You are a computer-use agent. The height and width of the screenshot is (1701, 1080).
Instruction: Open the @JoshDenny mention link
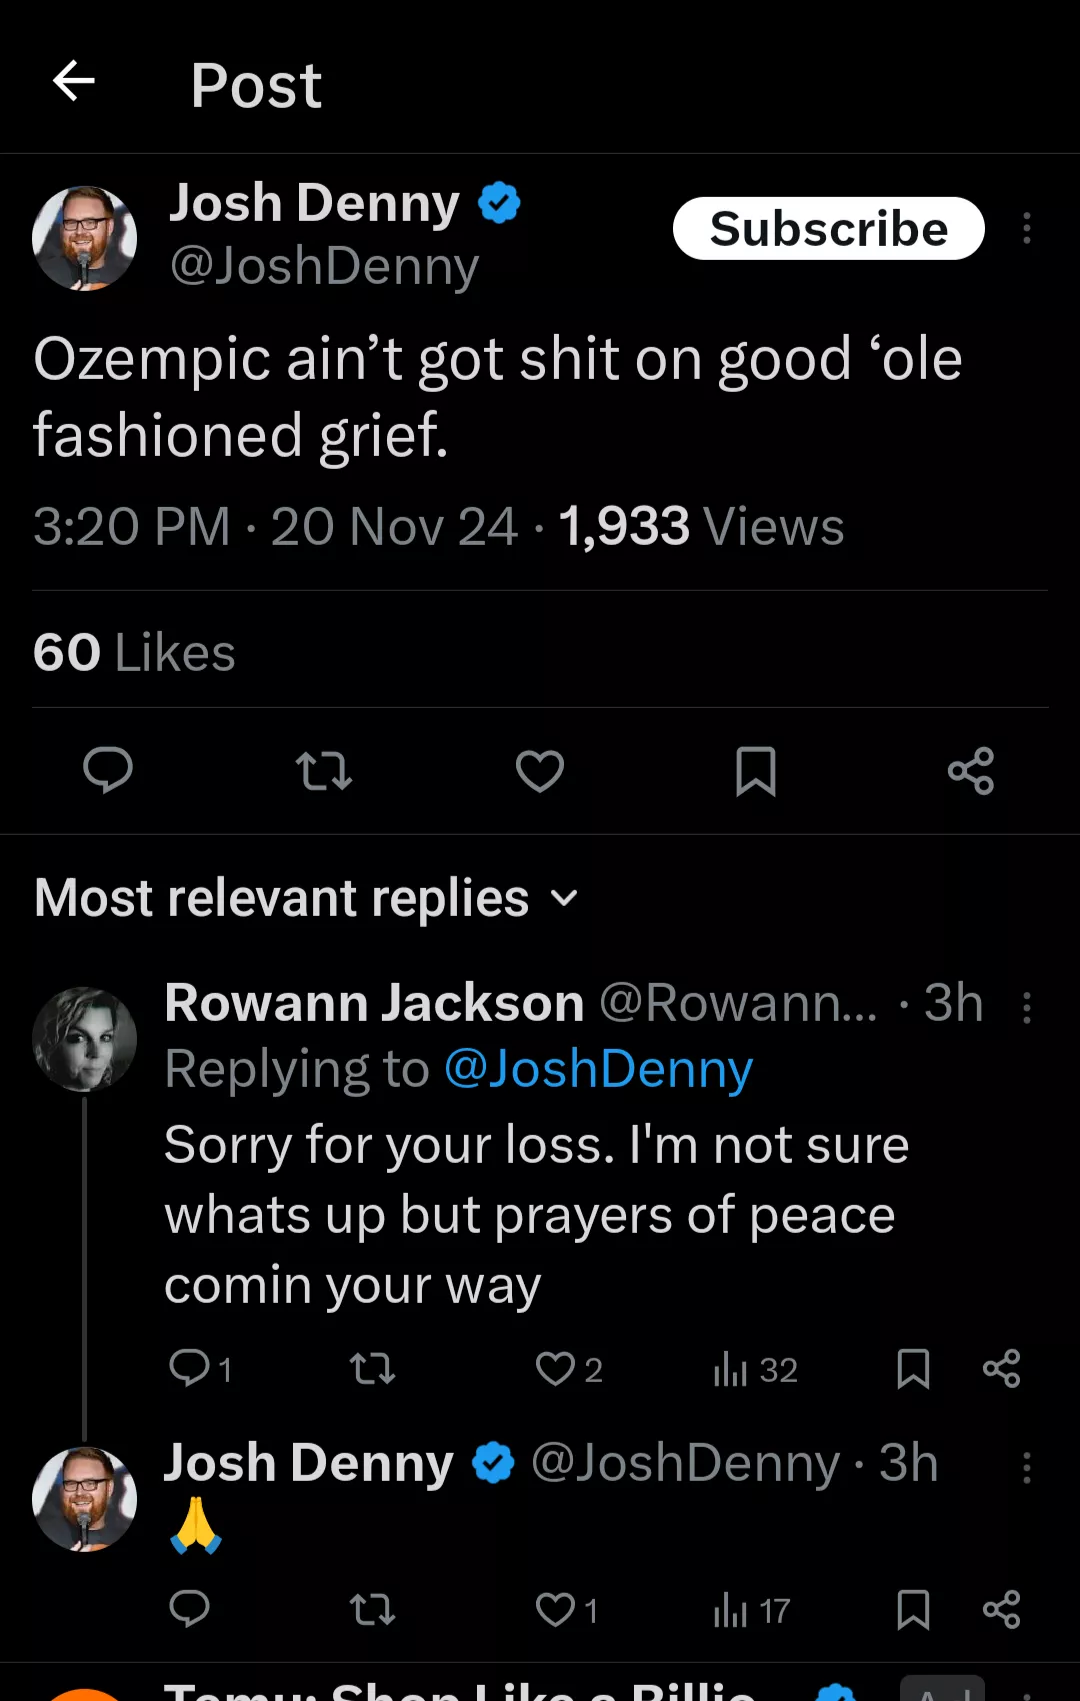[598, 1069]
